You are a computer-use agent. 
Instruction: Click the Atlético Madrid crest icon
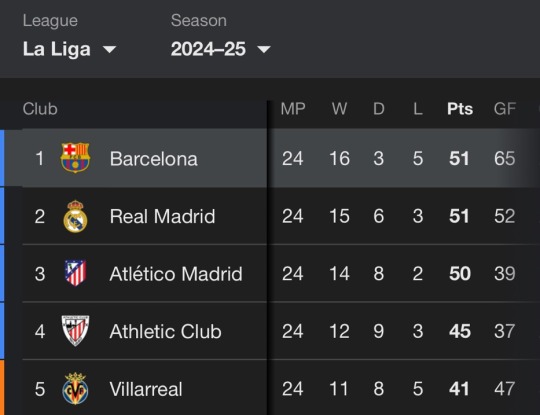pos(75,273)
